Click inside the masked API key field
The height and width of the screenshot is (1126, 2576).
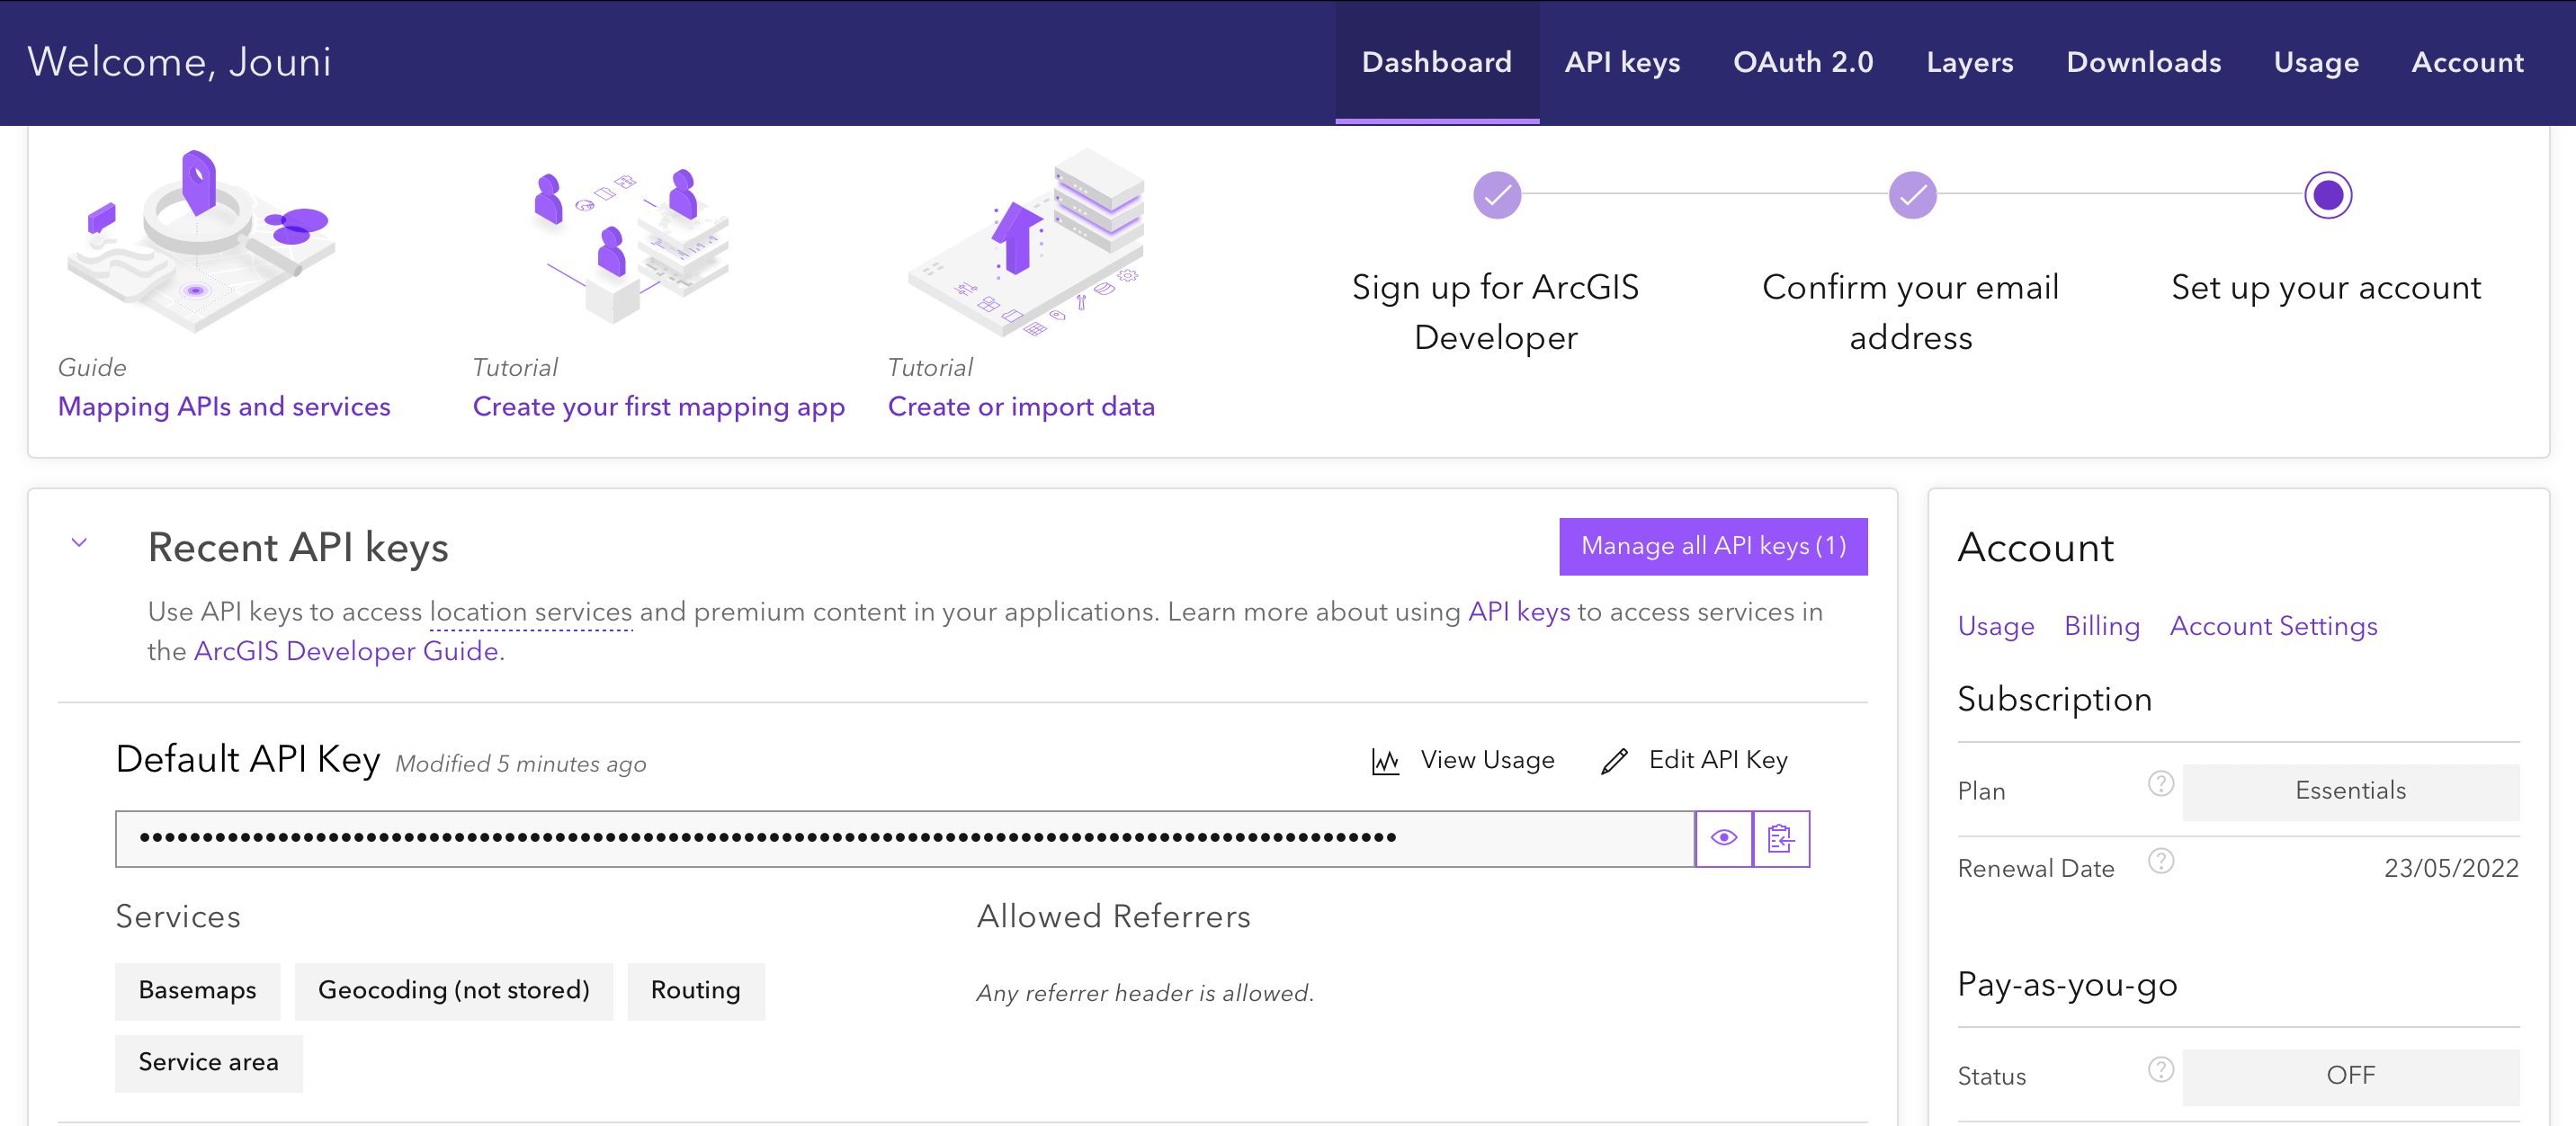click(905, 838)
